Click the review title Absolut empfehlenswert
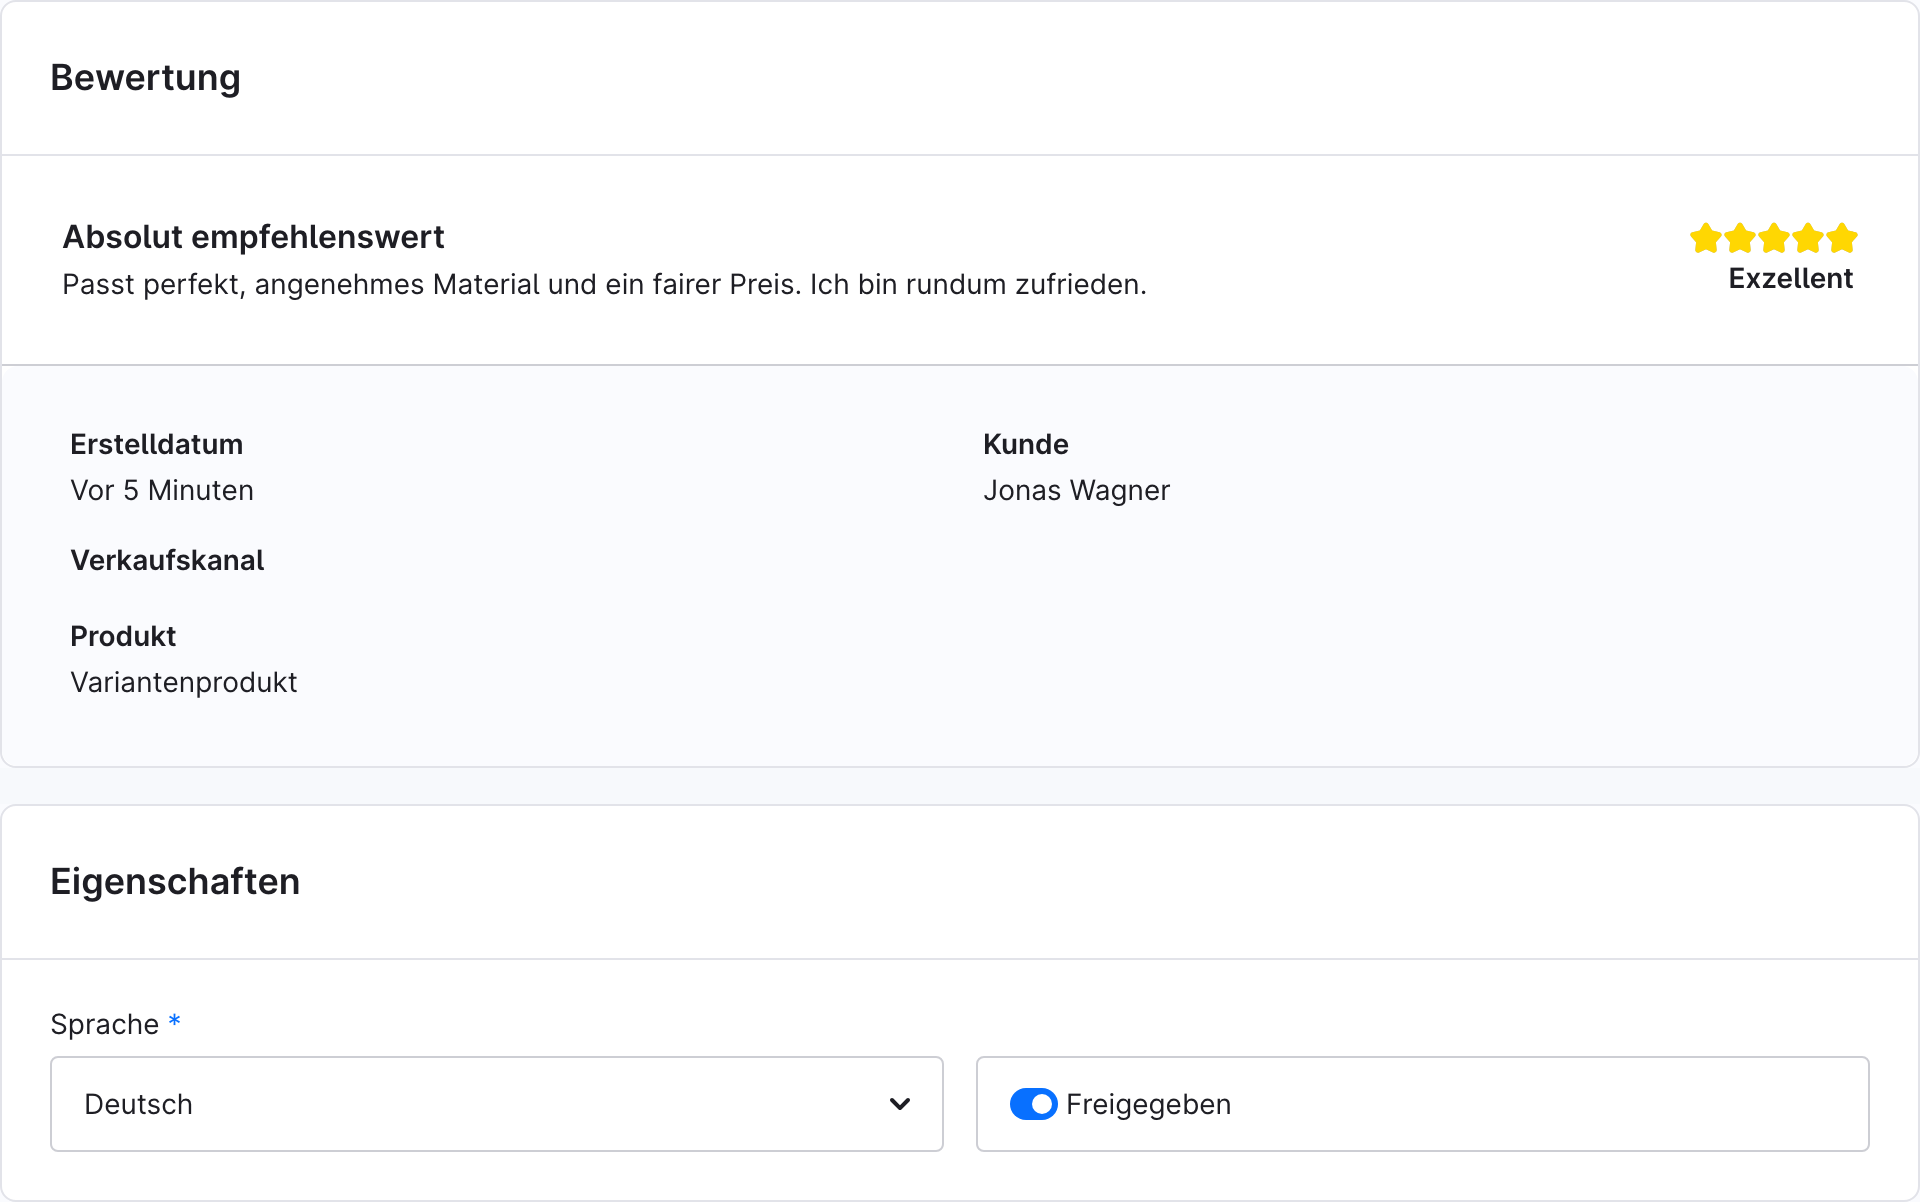1920x1202 pixels. coord(254,237)
